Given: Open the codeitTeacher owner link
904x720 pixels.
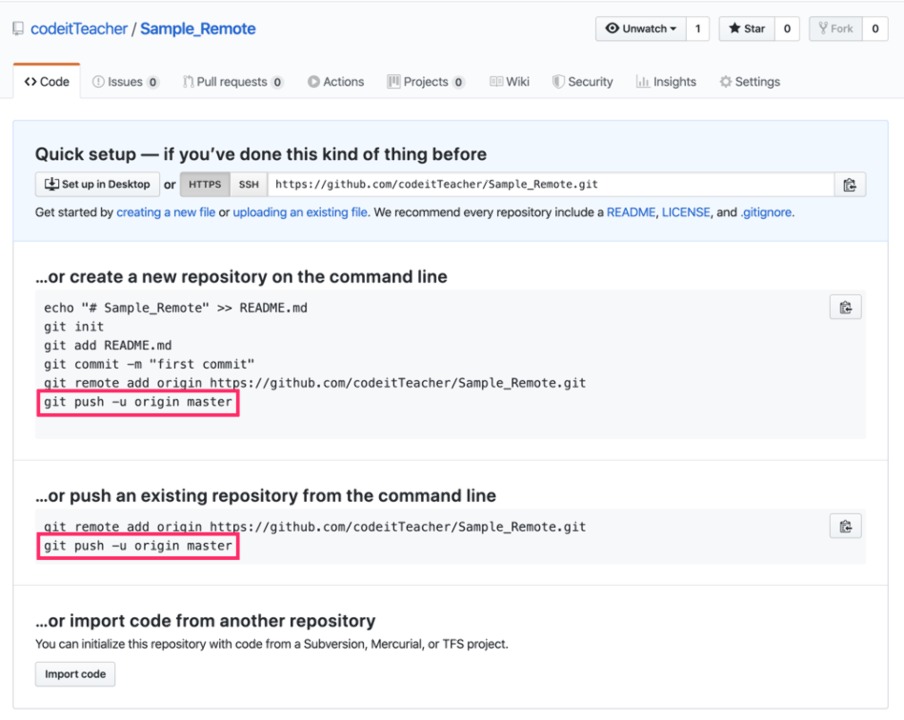Looking at the screenshot, I should pyautogui.click(x=78, y=29).
